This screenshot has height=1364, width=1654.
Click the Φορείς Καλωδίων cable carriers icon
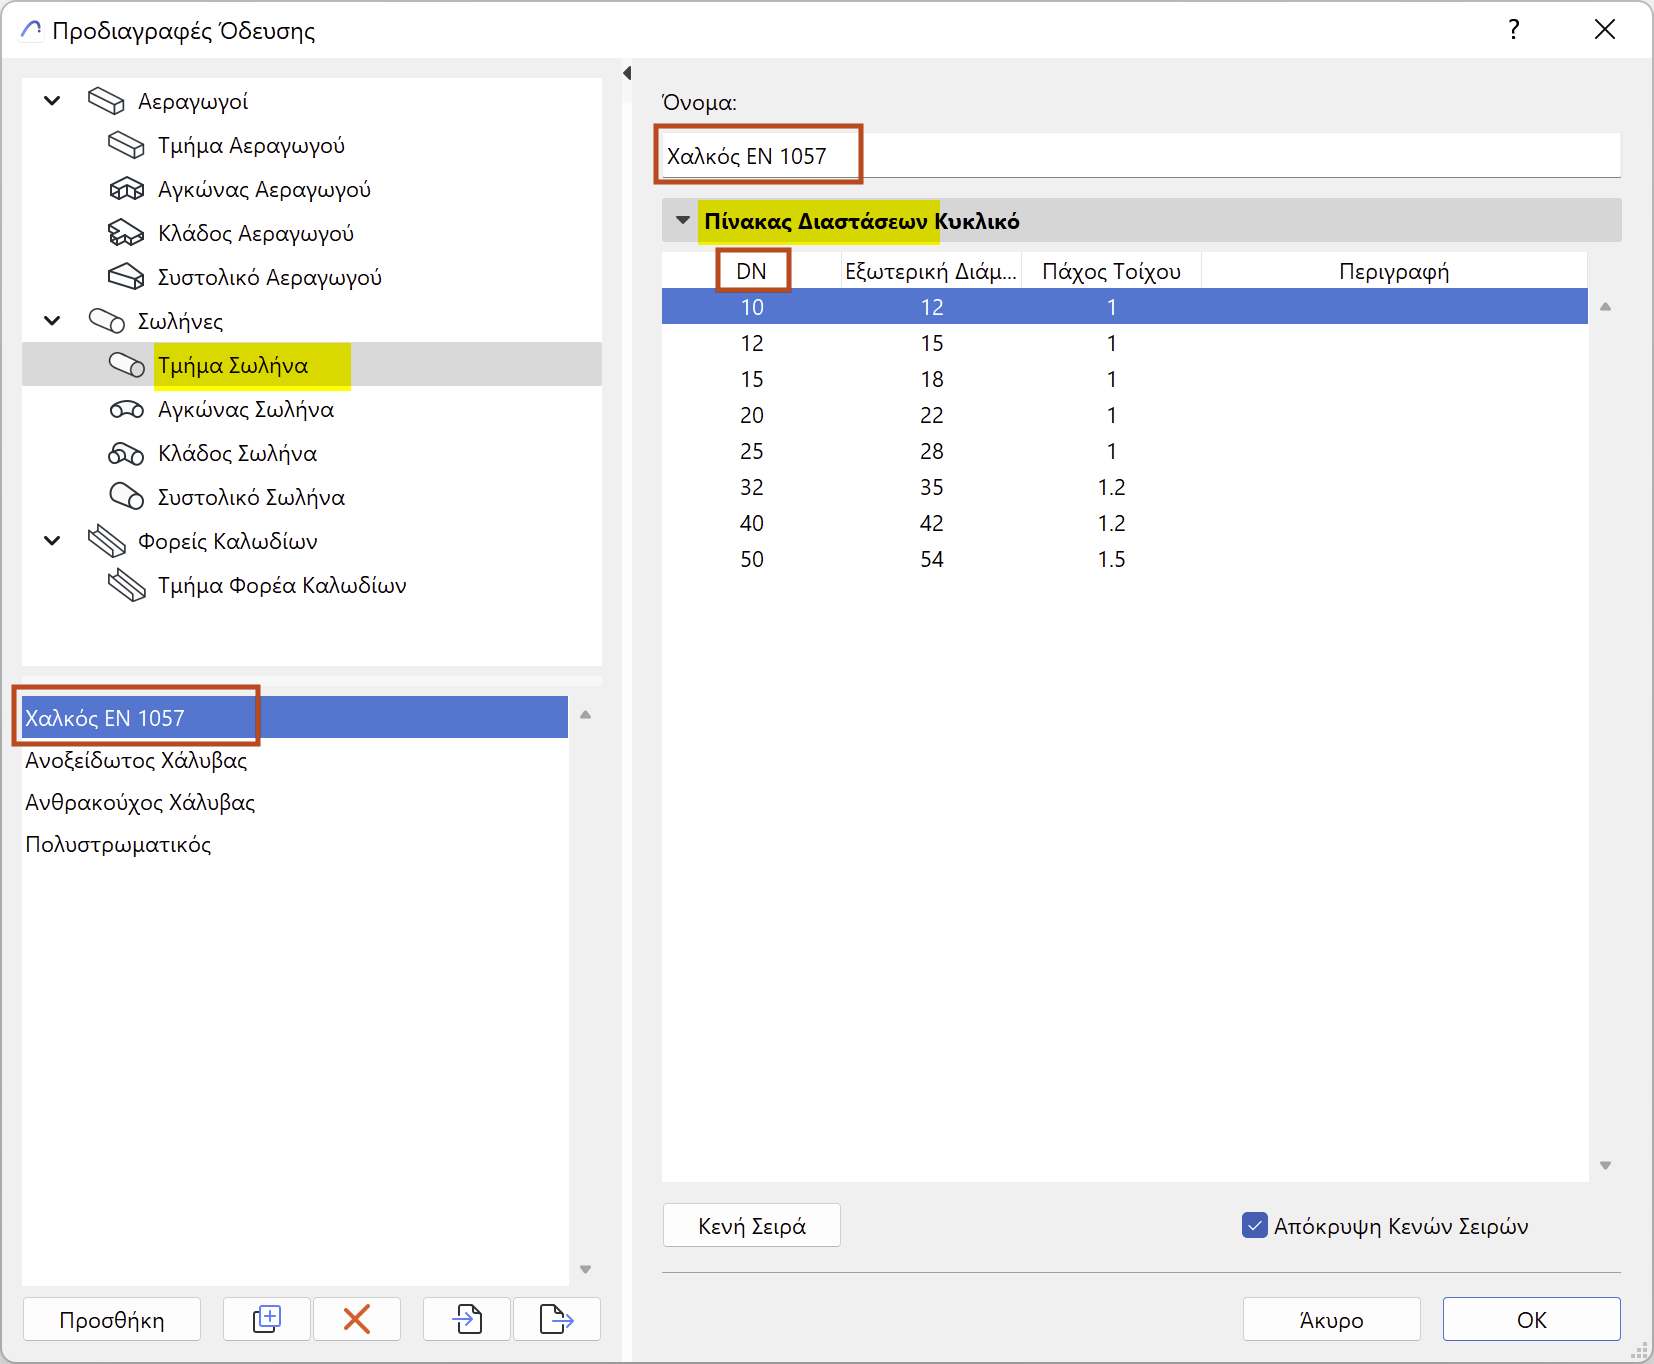[106, 541]
